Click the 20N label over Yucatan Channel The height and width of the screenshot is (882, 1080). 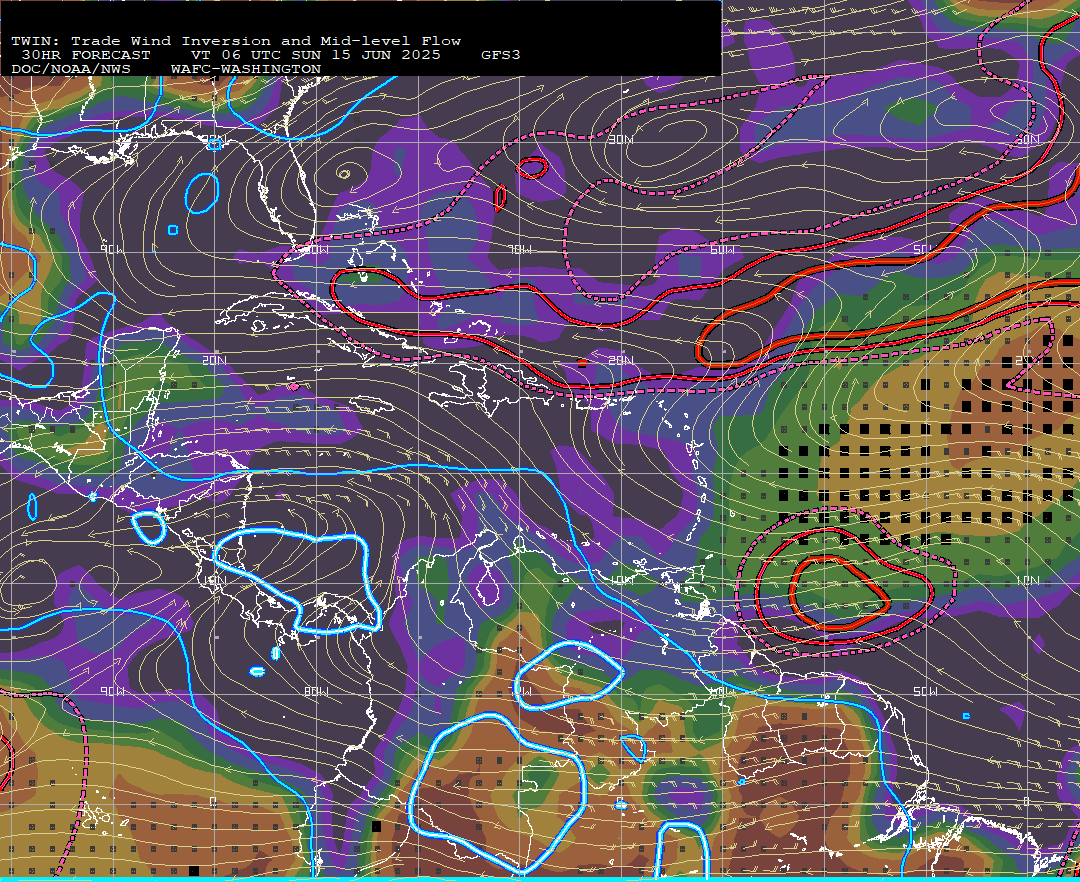pos(214,360)
